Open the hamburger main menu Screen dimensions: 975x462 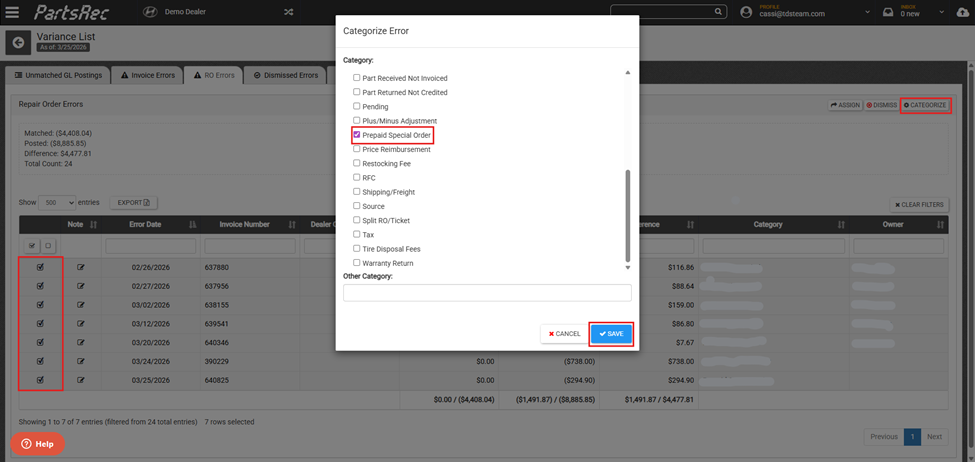11,12
